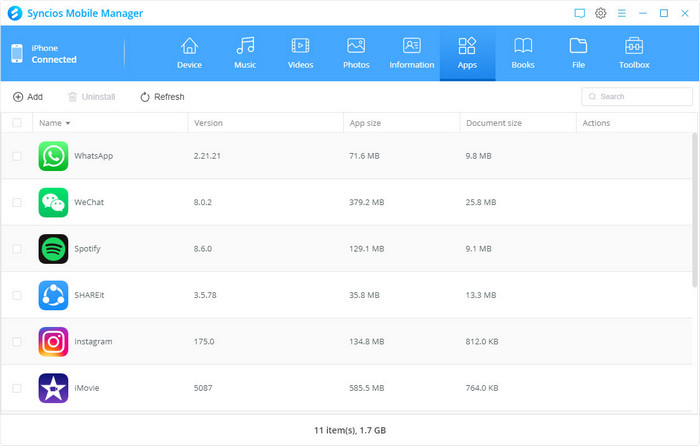The height and width of the screenshot is (446, 700).
Task: Switch to the Information tab
Action: click(411, 53)
